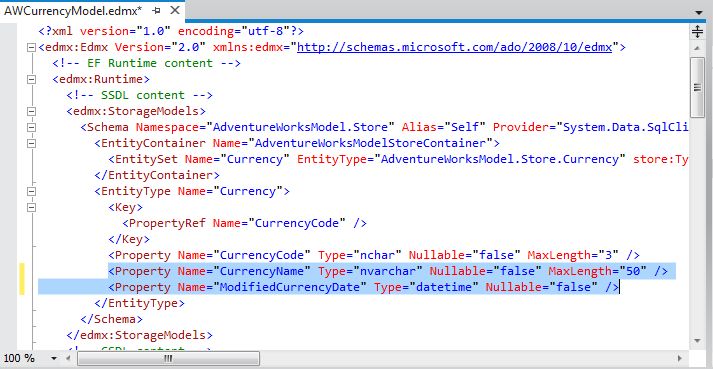Collapse the Key element
The width and height of the screenshot is (713, 369).
[31, 207]
